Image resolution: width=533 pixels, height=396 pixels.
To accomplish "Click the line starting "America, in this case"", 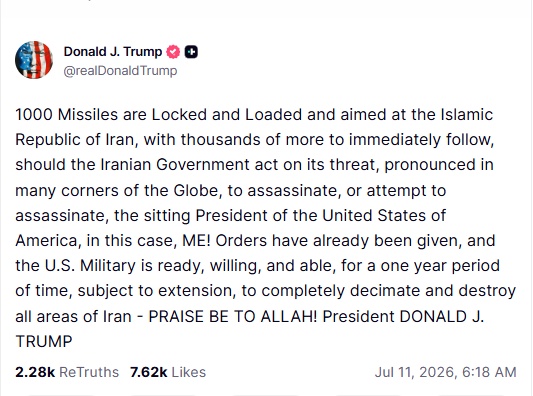I will click(x=255, y=241).
